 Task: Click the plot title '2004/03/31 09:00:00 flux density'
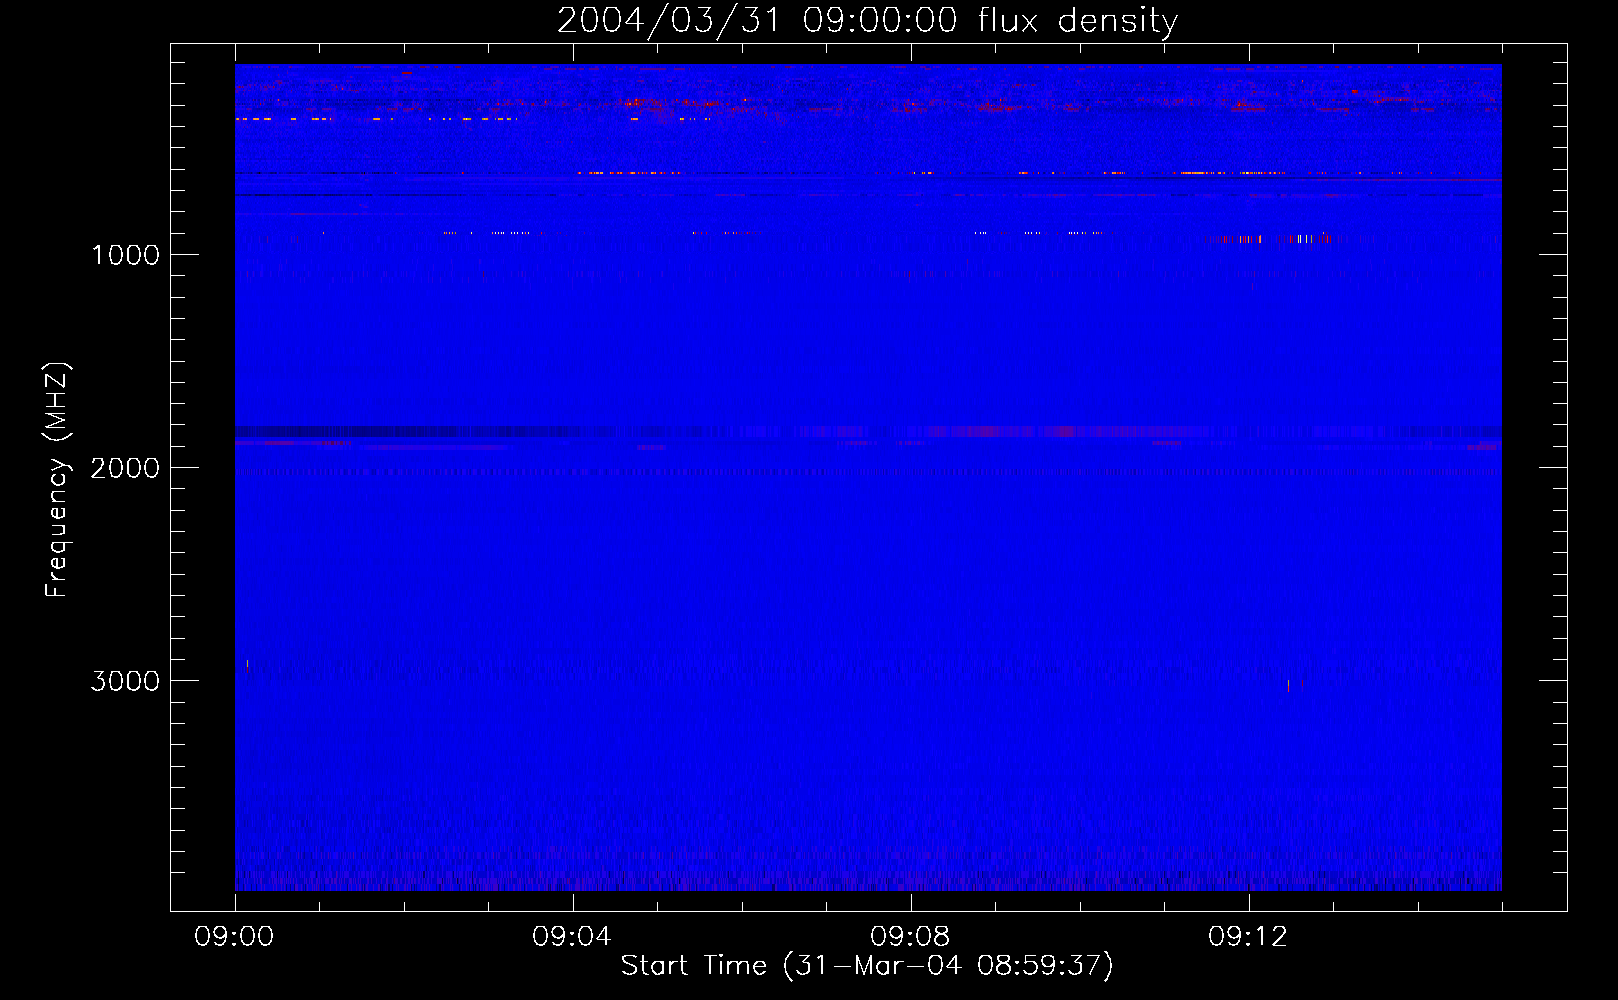[867, 20]
